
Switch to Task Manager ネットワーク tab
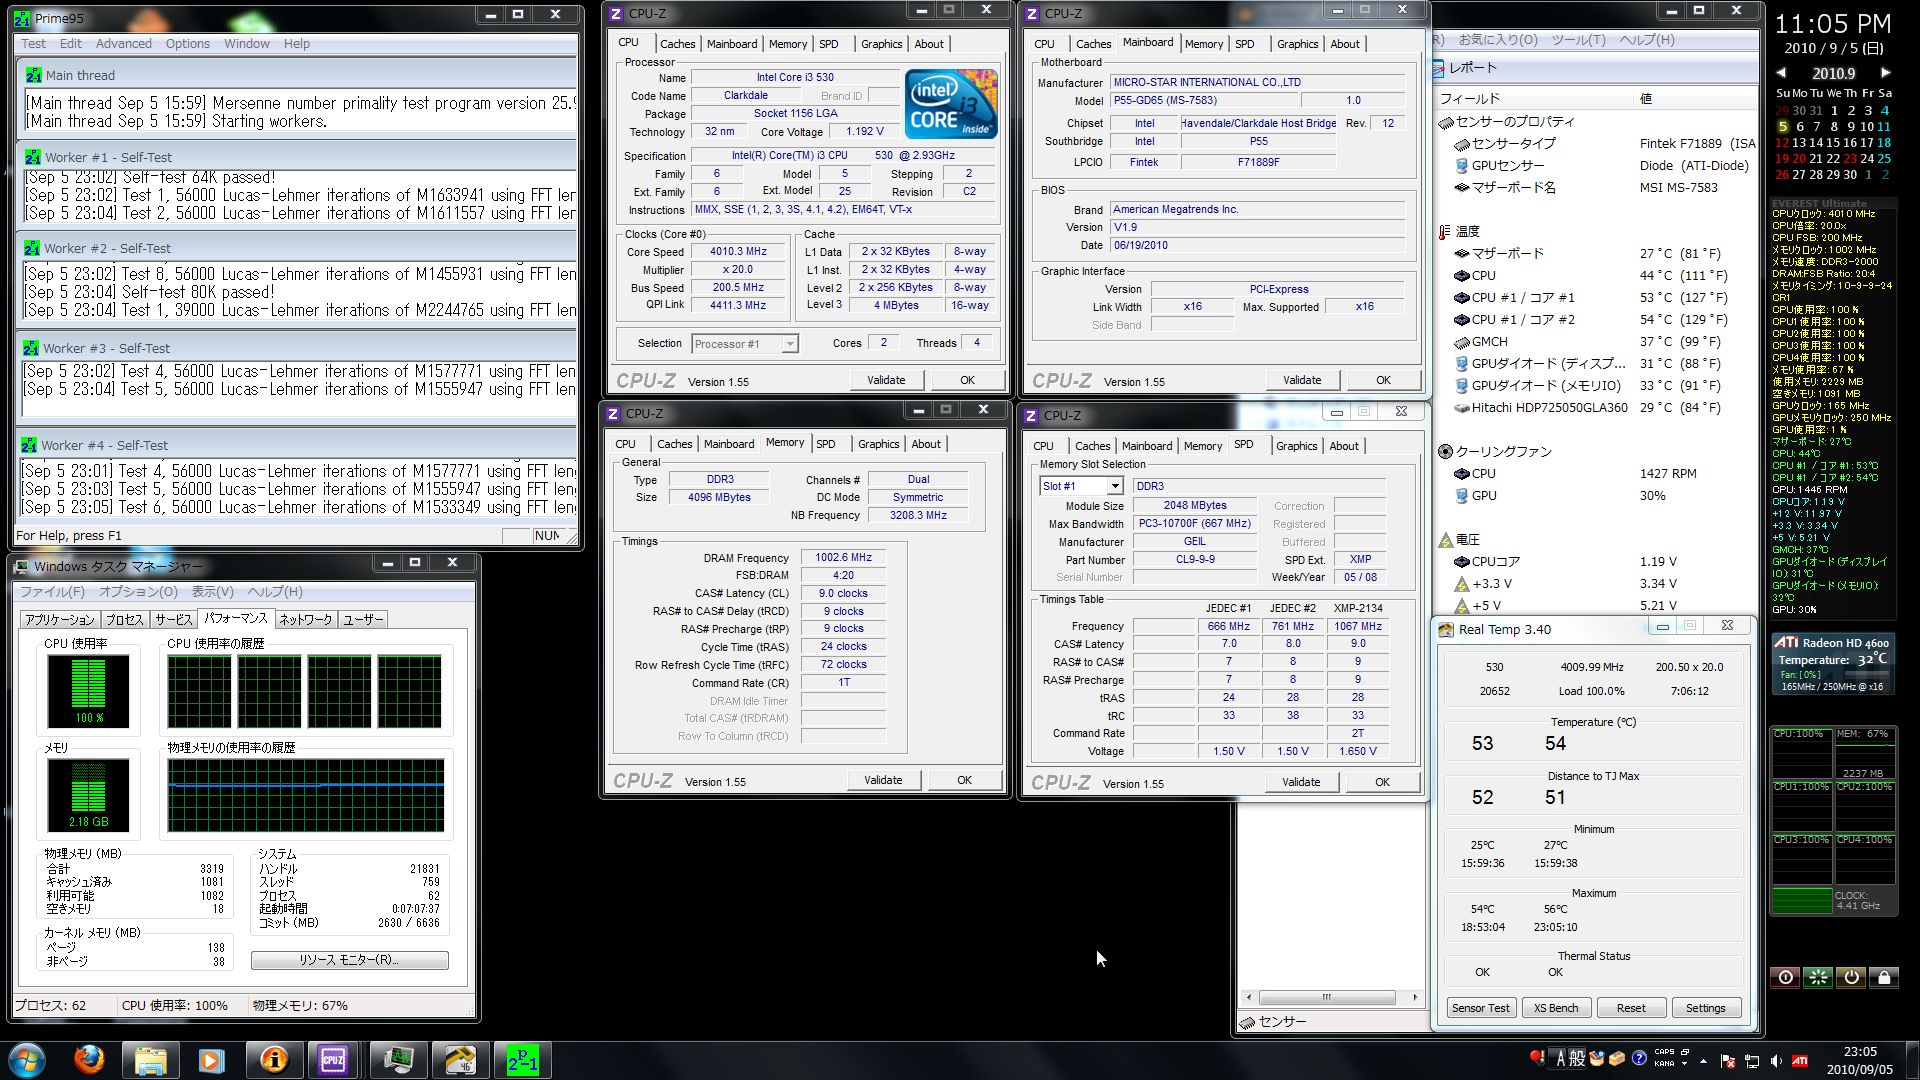point(305,620)
